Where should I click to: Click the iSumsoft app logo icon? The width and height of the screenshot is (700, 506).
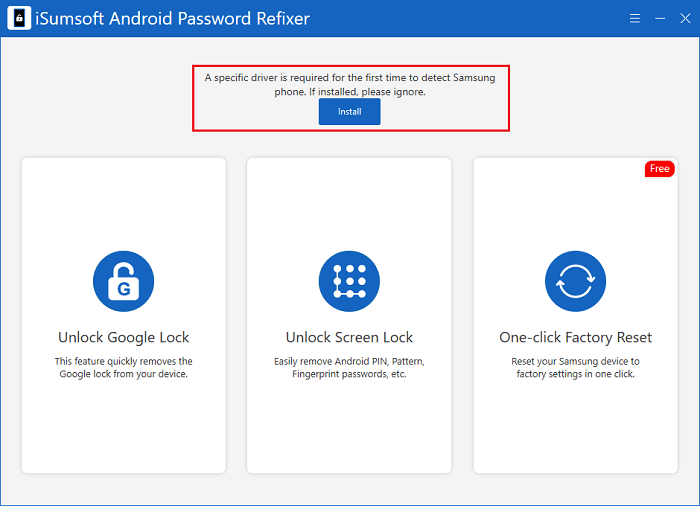pyautogui.click(x=19, y=18)
